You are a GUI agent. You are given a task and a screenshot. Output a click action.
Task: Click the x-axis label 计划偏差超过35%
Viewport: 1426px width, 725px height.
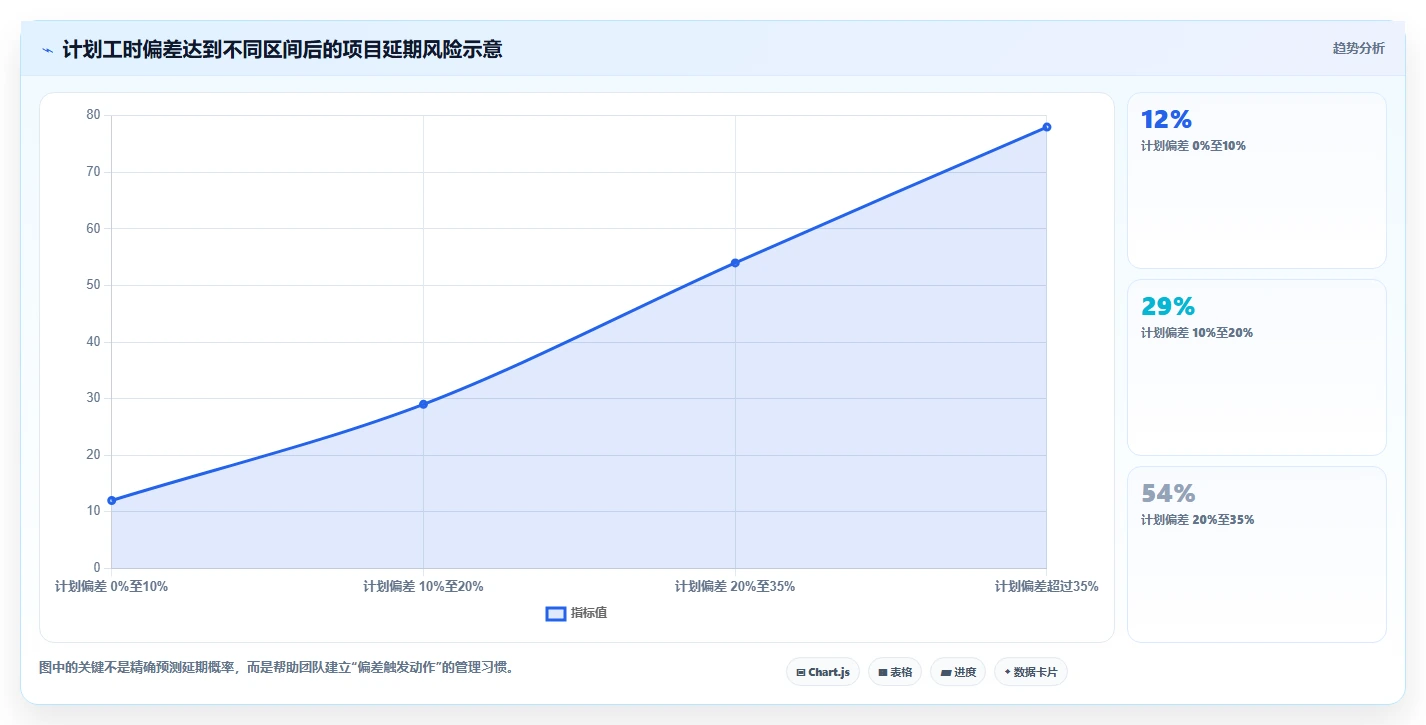point(1046,586)
